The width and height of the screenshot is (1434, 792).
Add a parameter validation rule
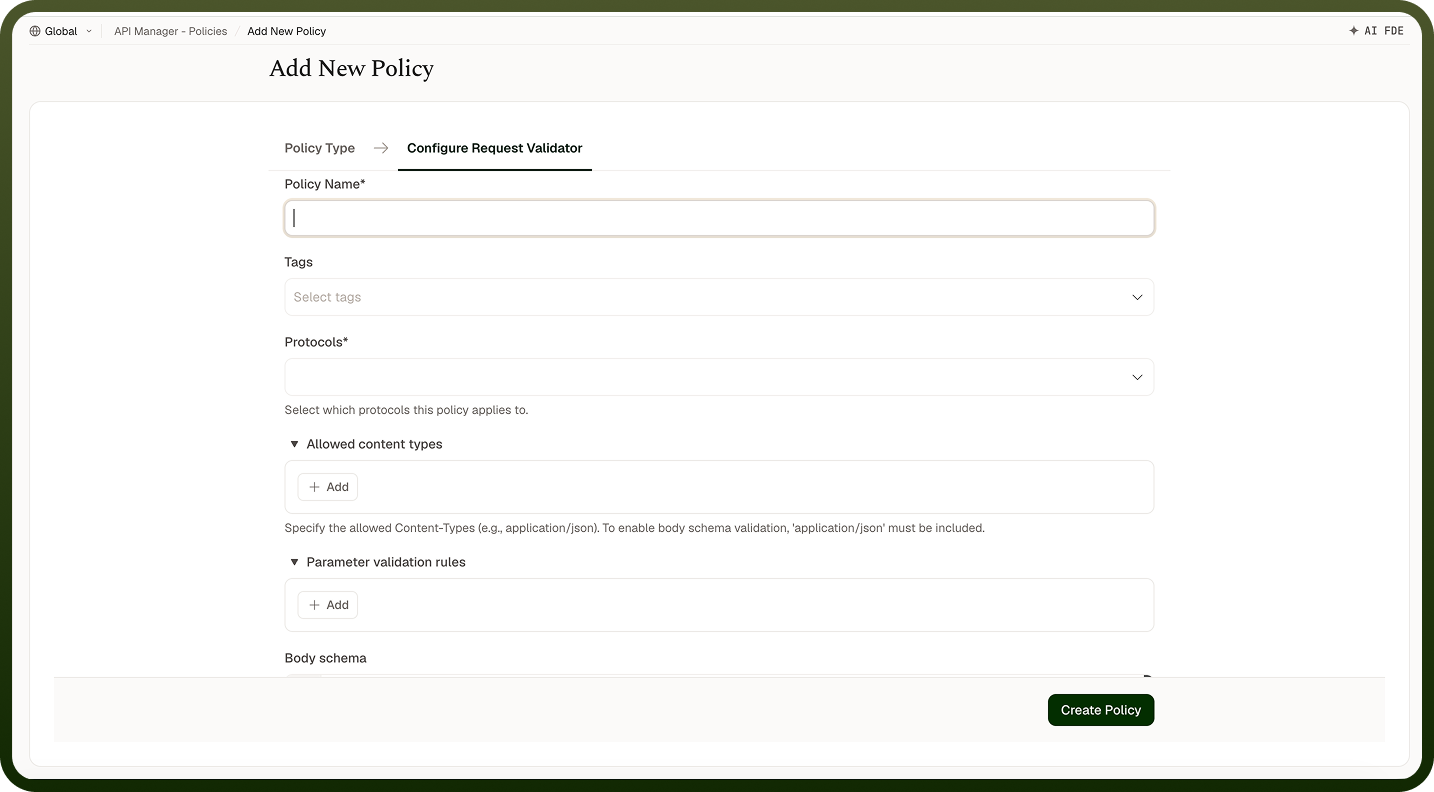point(328,605)
